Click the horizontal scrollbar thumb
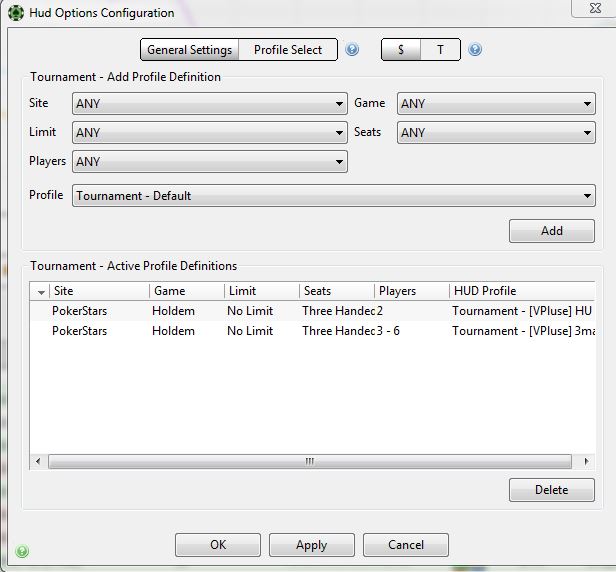This screenshot has width=616, height=572. tap(310, 462)
